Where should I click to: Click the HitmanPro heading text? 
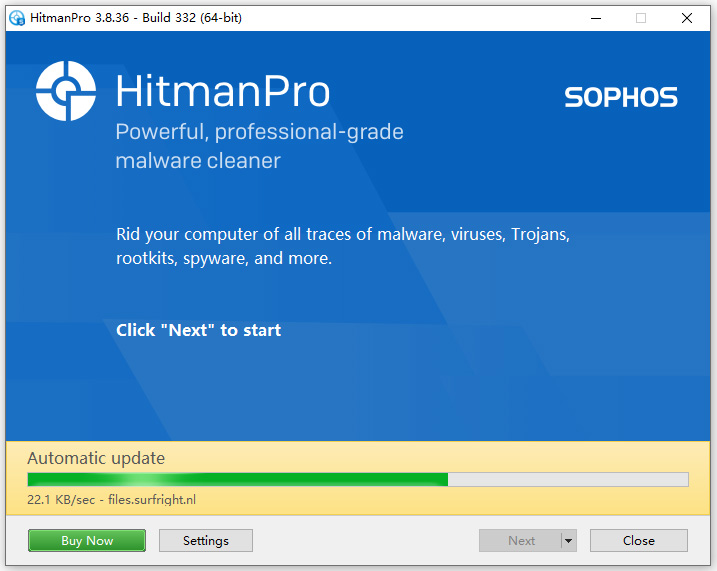tap(223, 91)
